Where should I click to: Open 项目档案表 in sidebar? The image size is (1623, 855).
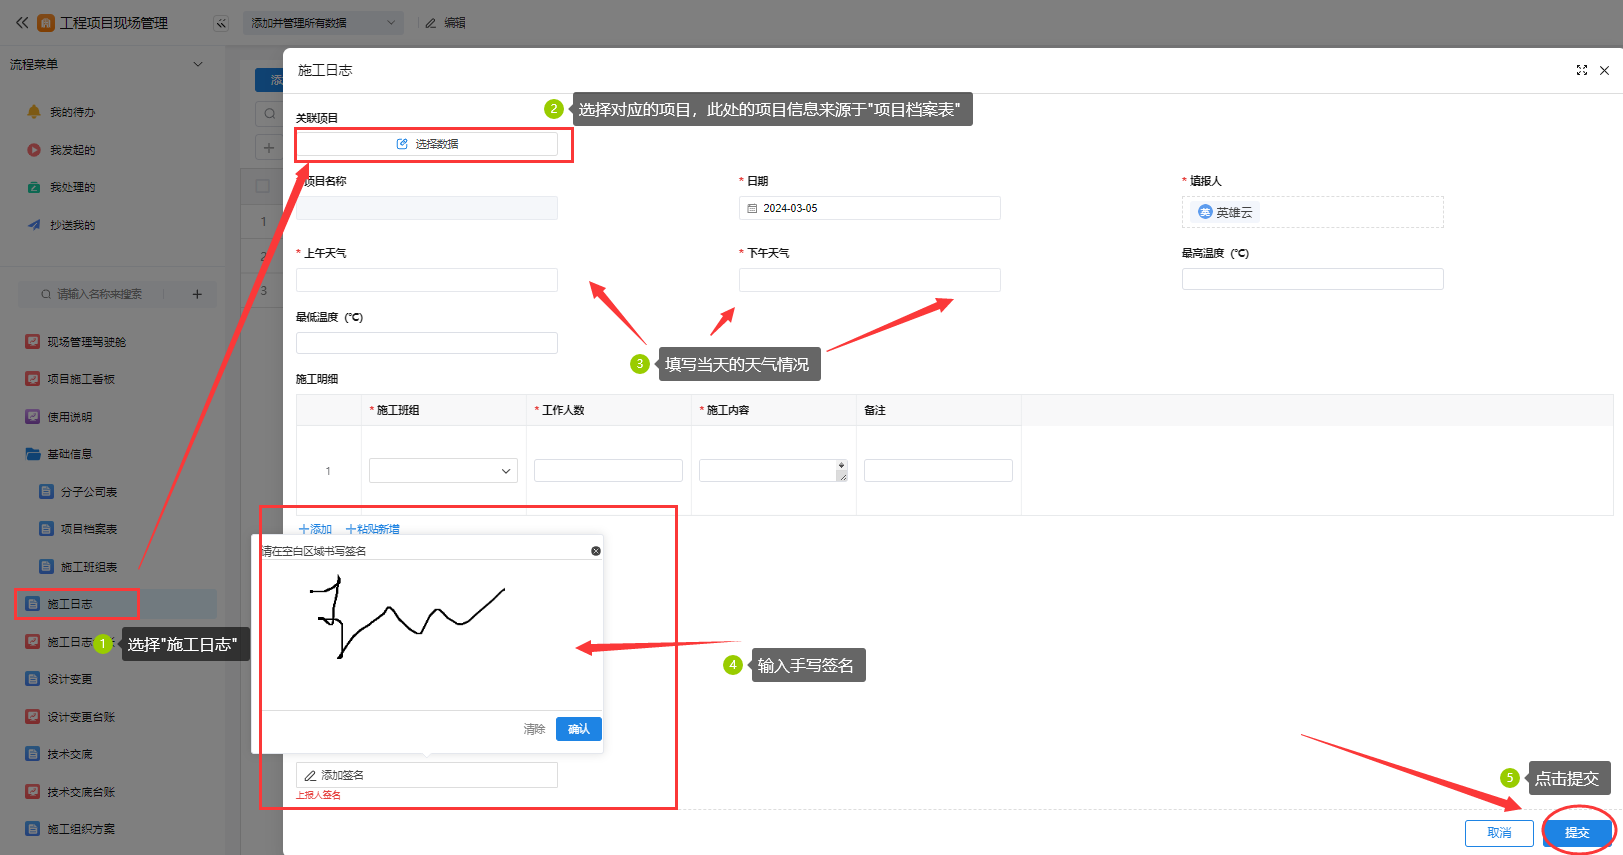coord(88,529)
